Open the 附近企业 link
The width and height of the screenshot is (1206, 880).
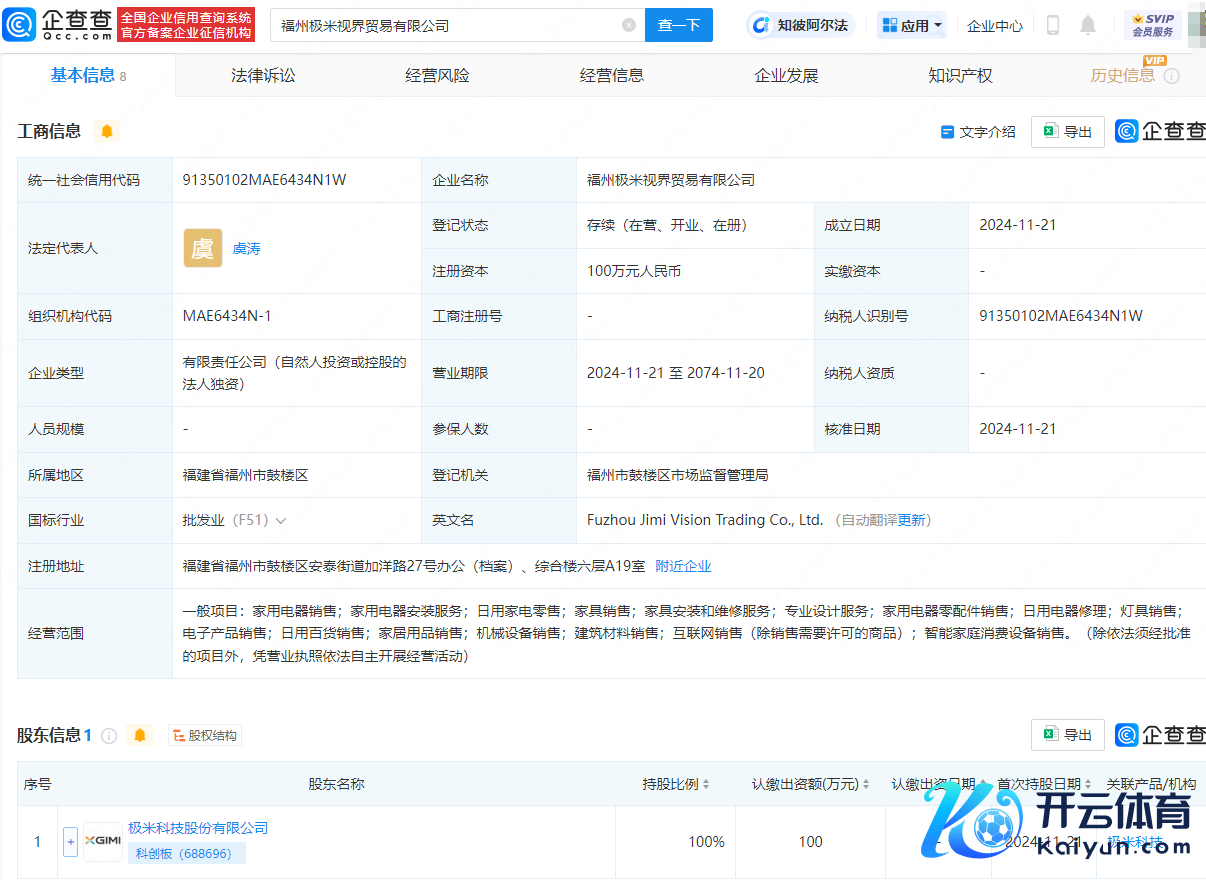pyautogui.click(x=683, y=566)
